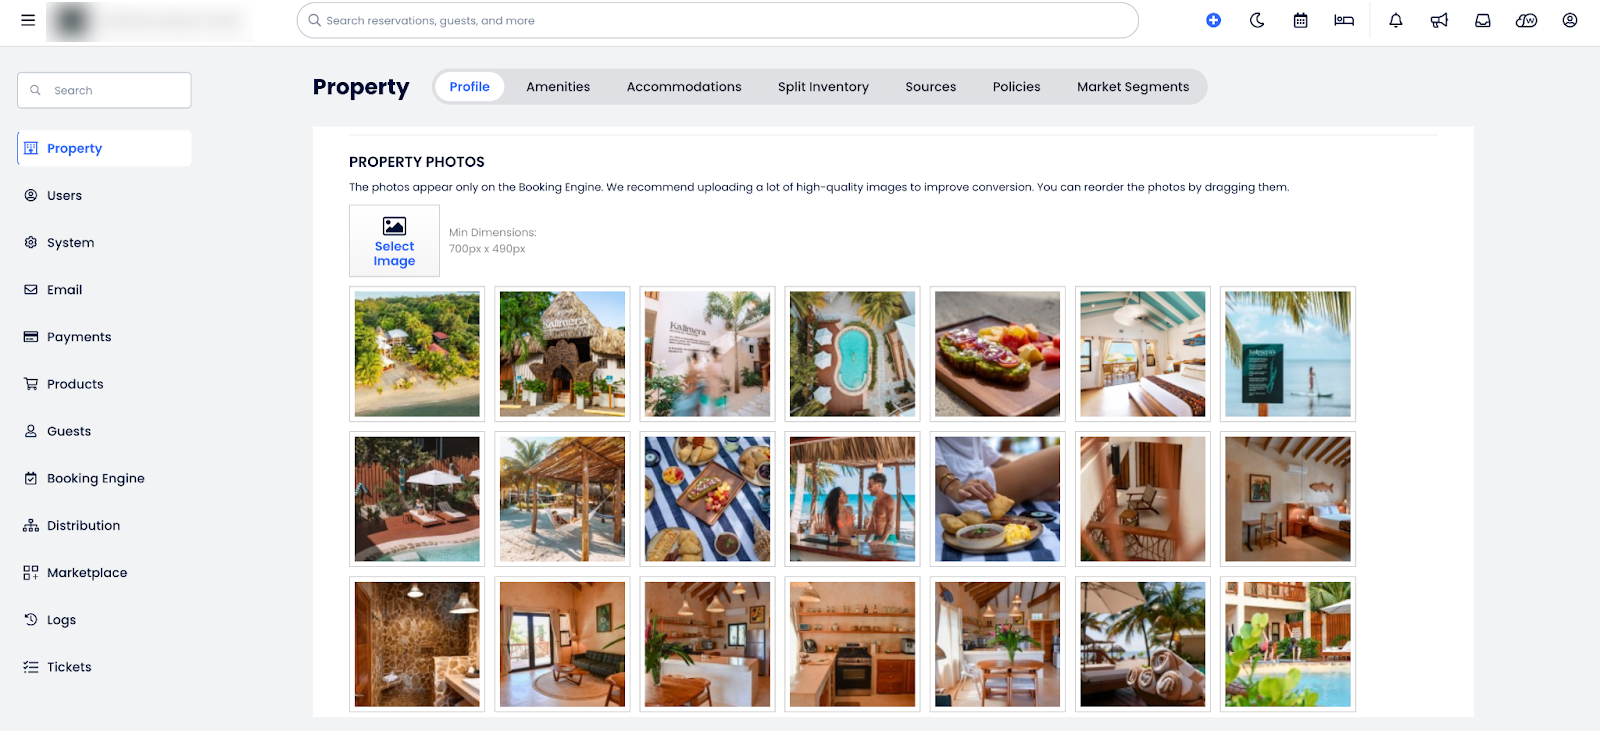The image size is (1600, 731).
Task: Select the swimming pool aerial photo
Action: [x=852, y=354]
